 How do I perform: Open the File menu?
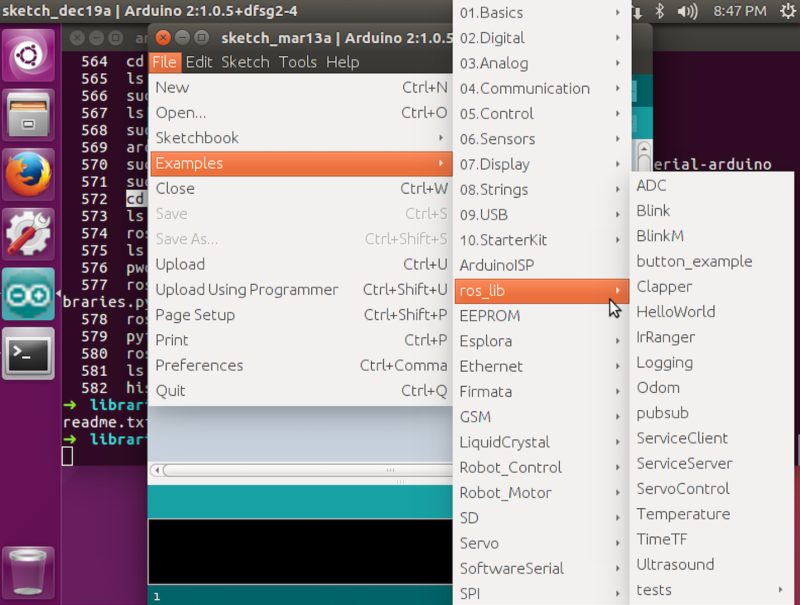[164, 62]
